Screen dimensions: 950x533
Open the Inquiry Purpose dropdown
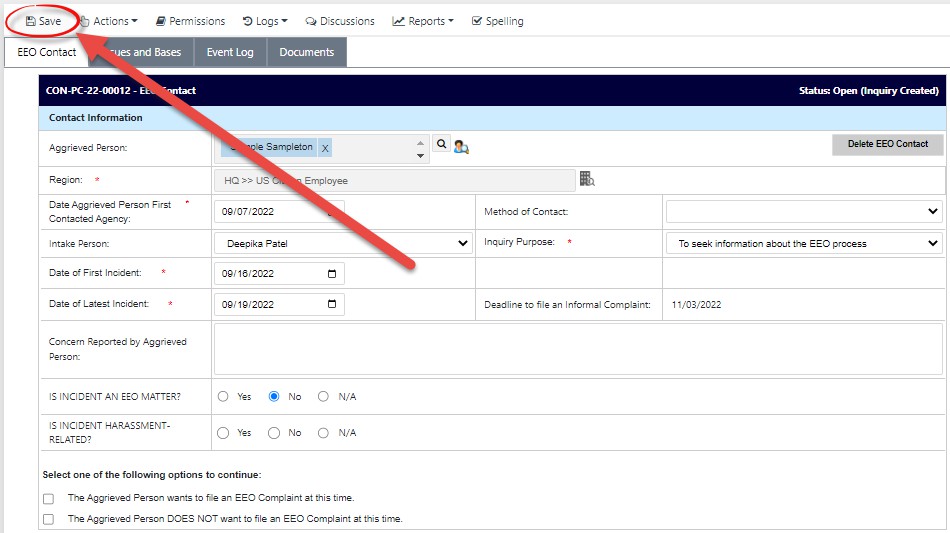pos(804,243)
